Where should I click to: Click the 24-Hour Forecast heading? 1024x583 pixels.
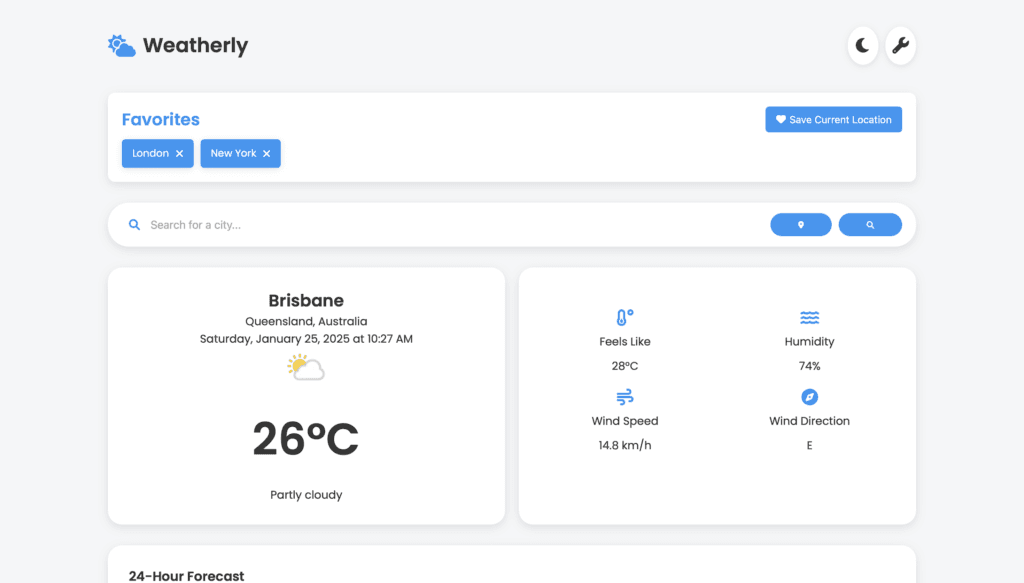click(x=186, y=575)
